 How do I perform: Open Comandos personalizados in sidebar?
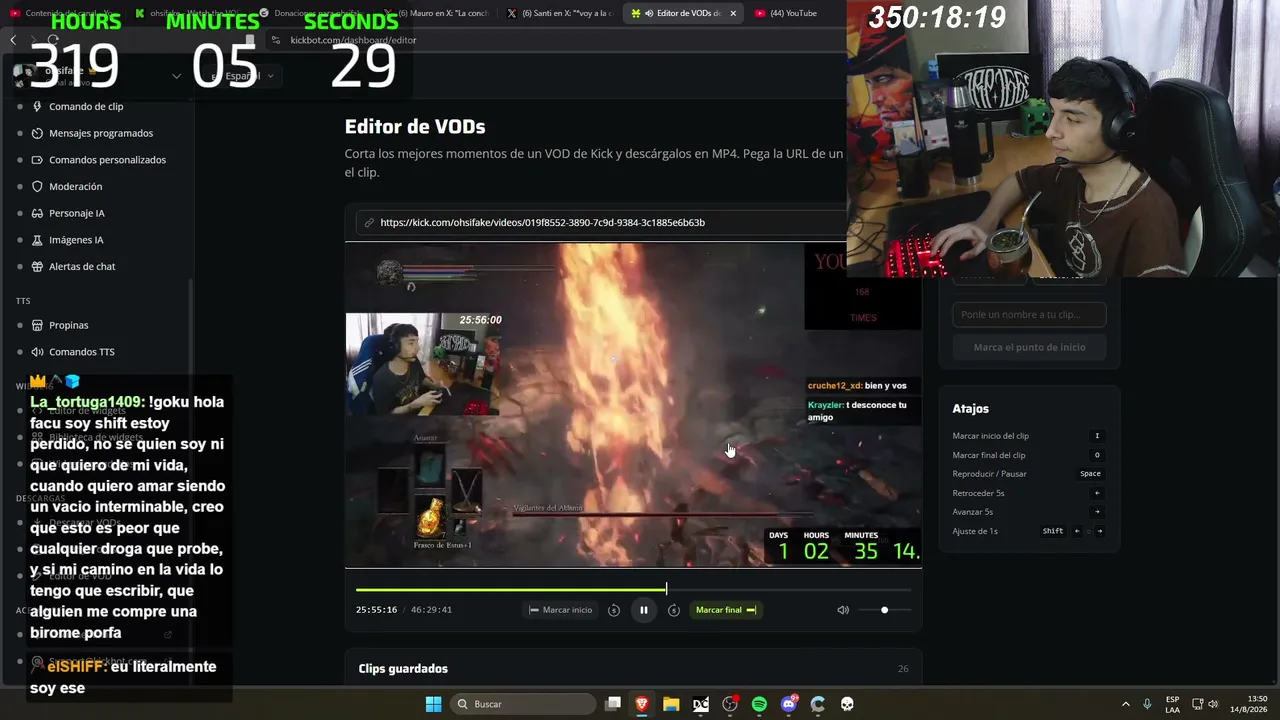[x=107, y=160]
